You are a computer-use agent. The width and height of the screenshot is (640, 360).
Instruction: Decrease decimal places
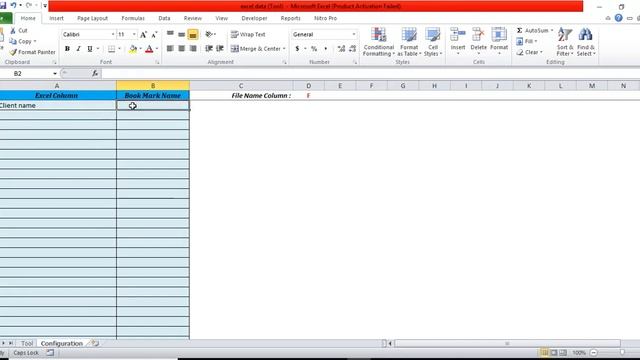[353, 49]
